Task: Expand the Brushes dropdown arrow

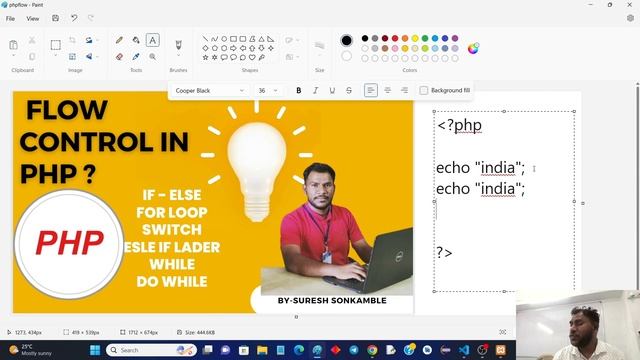Action: click(x=178, y=56)
